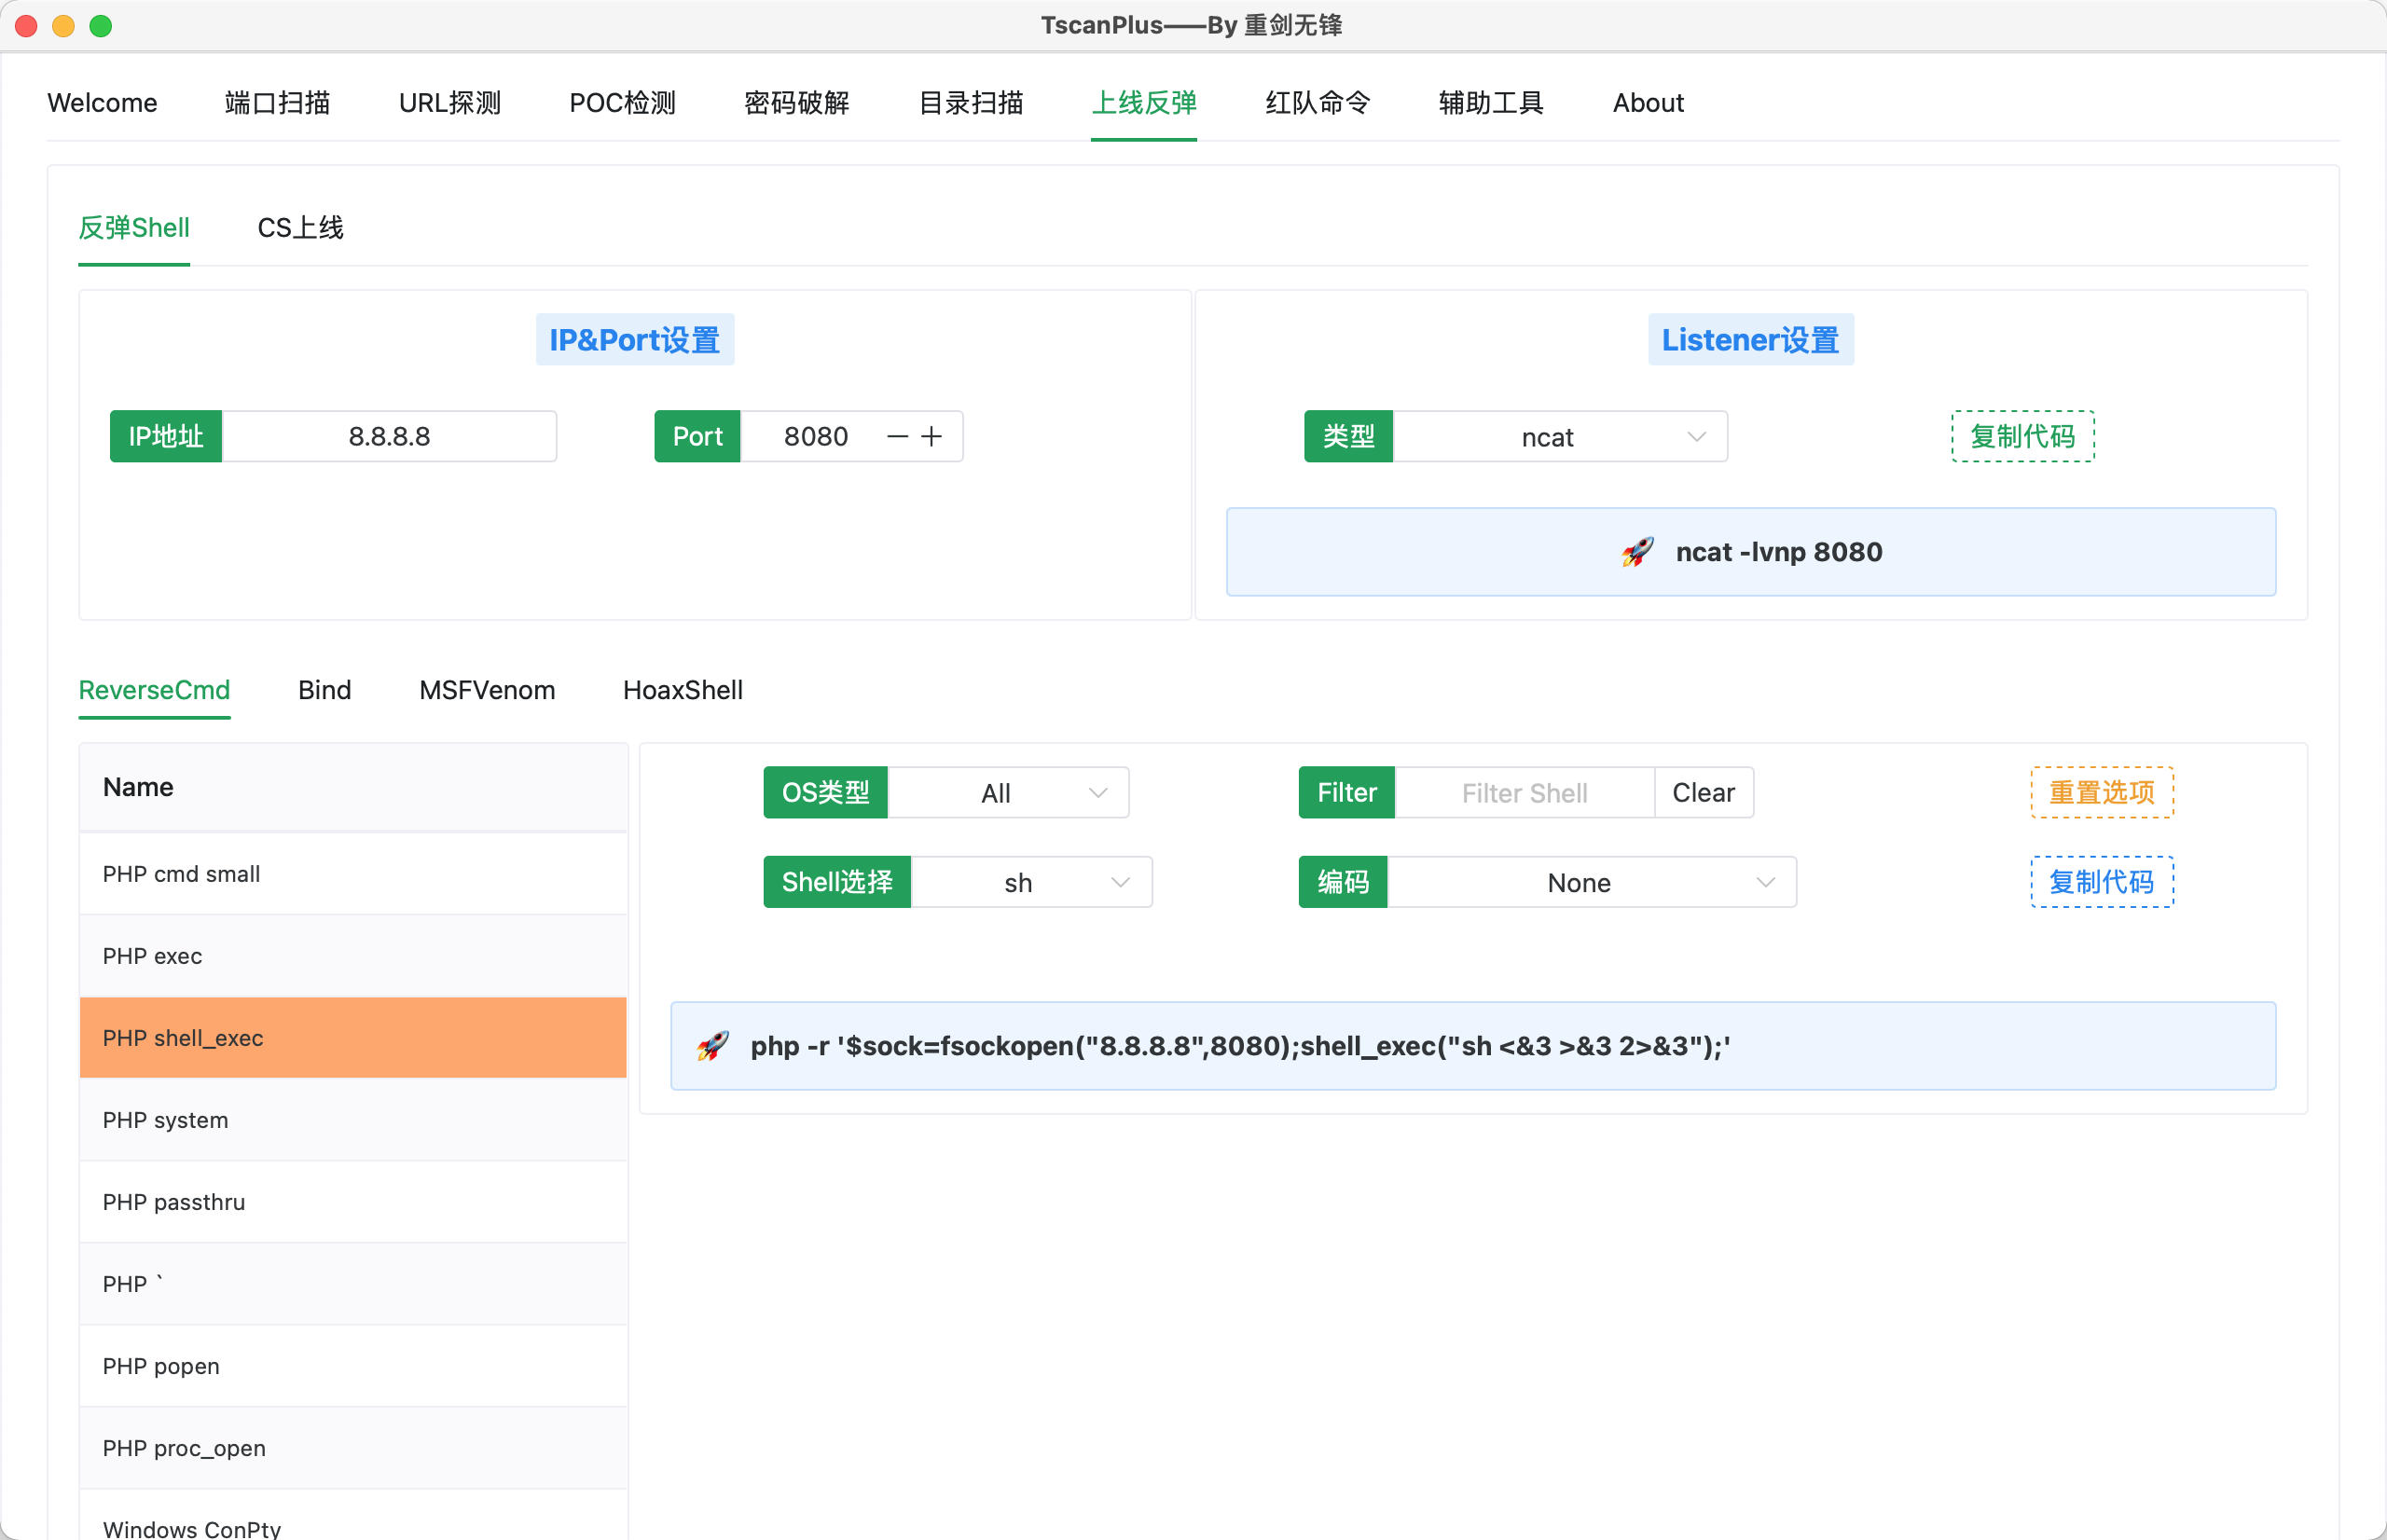Open the HoaxShell tab
Viewport: 2387px width, 1540px height.
[682, 690]
